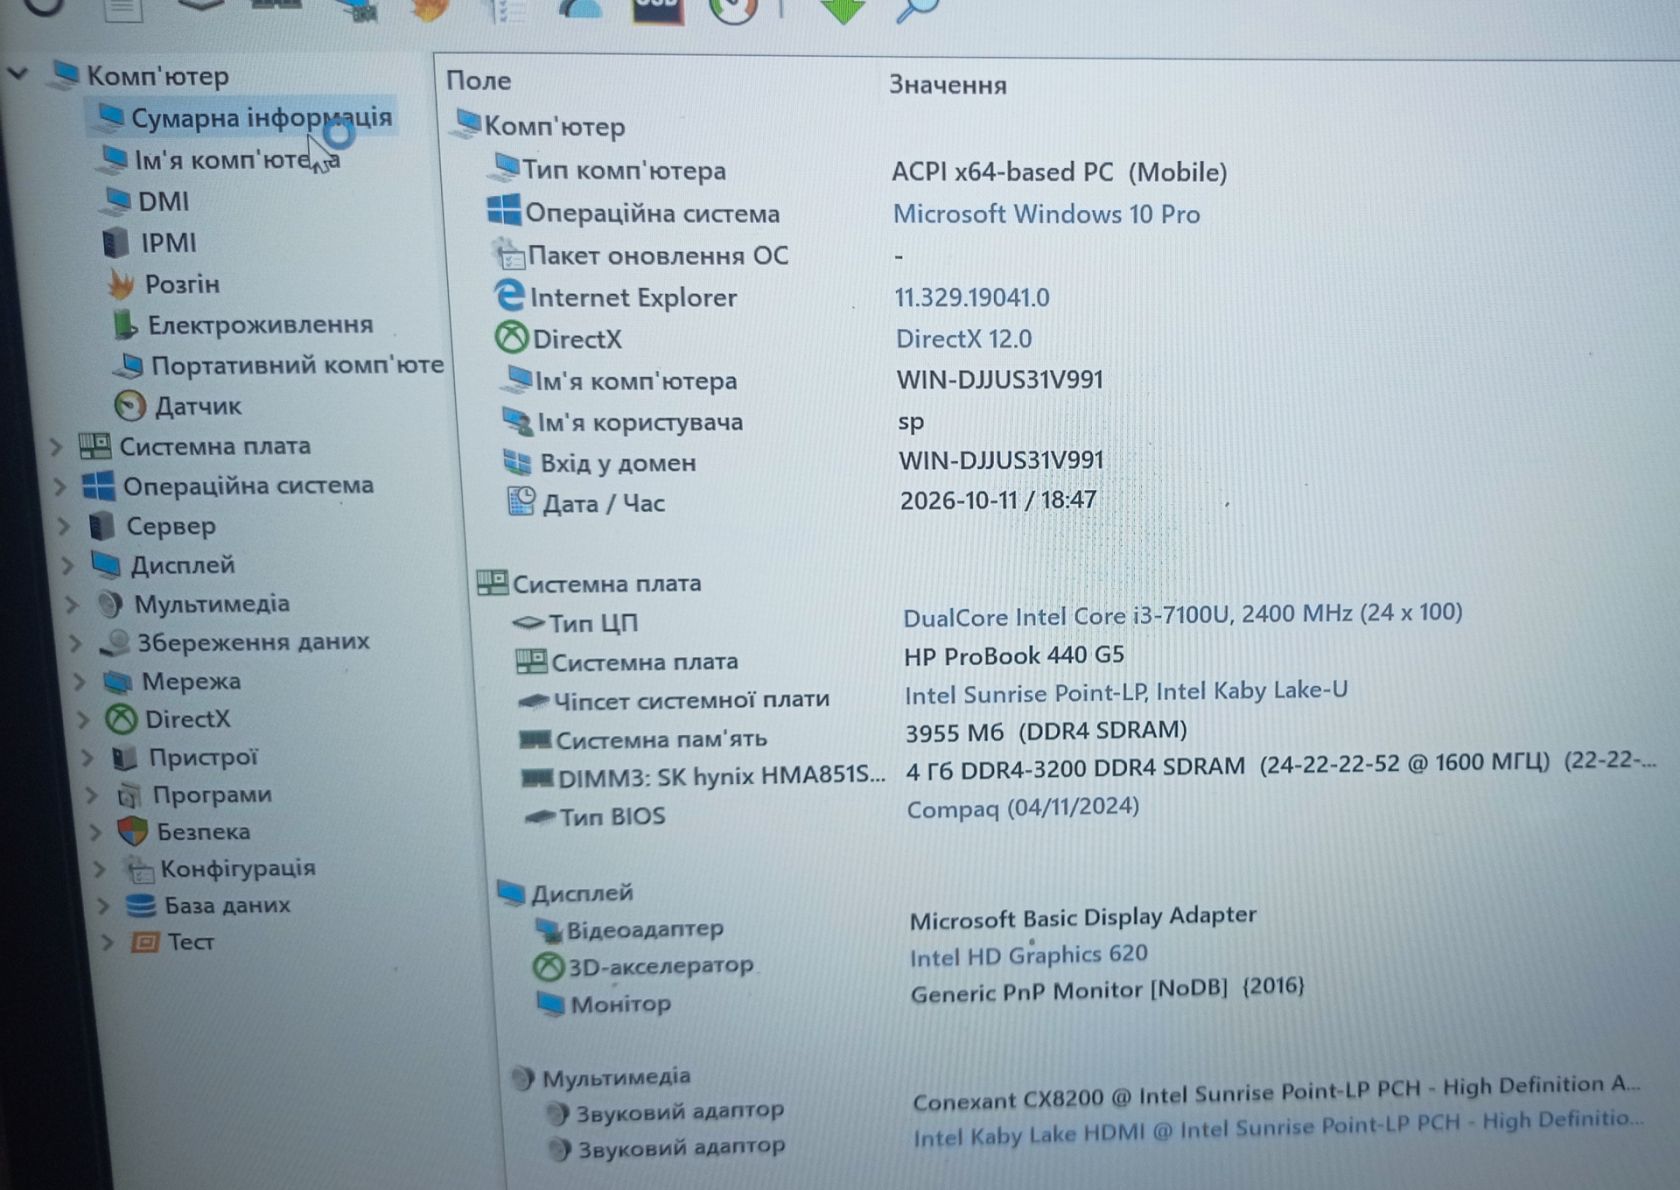Image resolution: width=1680 pixels, height=1190 pixels.
Task: Expand the Системна плата tree node
Action: 57,446
